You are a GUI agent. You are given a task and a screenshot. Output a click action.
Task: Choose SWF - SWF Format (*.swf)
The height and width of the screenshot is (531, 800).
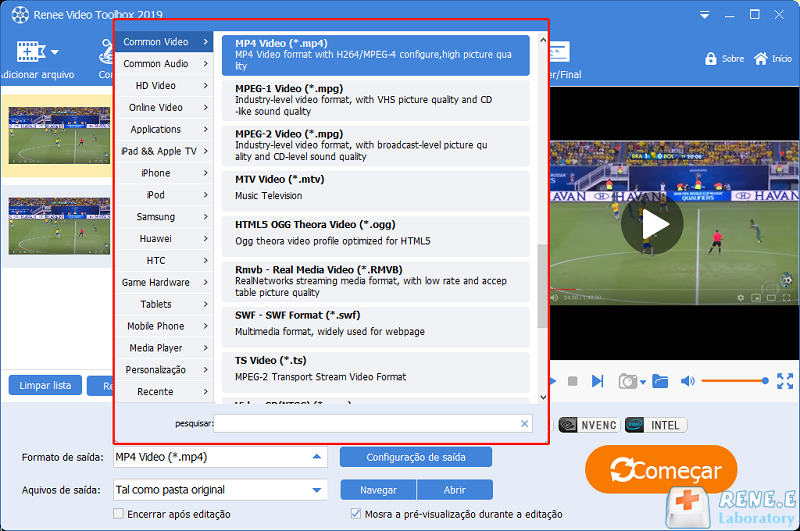pyautogui.click(x=376, y=327)
